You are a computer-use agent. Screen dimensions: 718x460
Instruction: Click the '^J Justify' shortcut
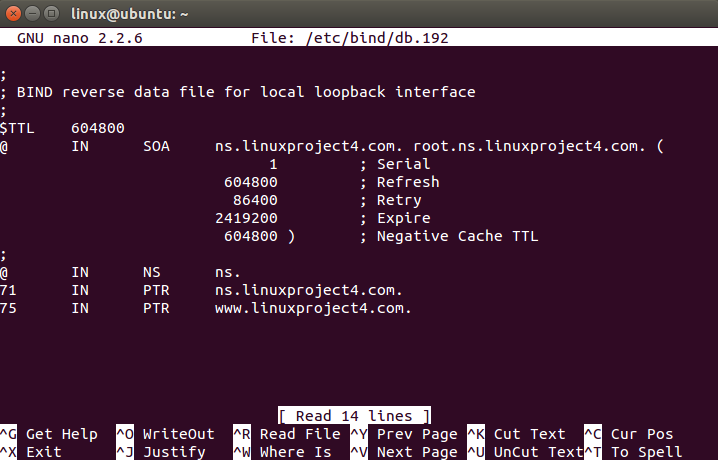point(161,452)
